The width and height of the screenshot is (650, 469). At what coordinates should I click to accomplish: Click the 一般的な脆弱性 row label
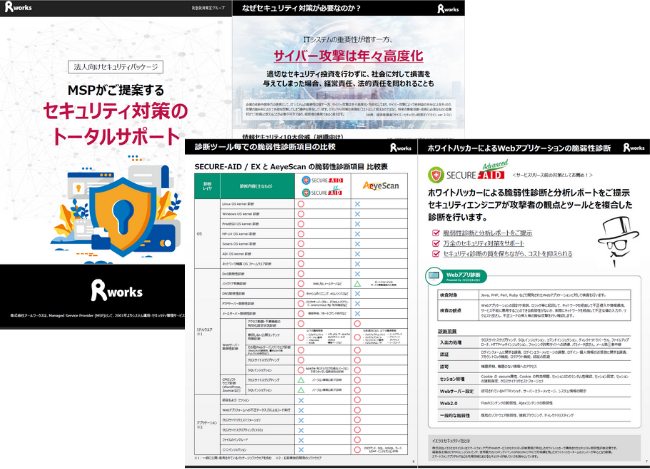455,415
